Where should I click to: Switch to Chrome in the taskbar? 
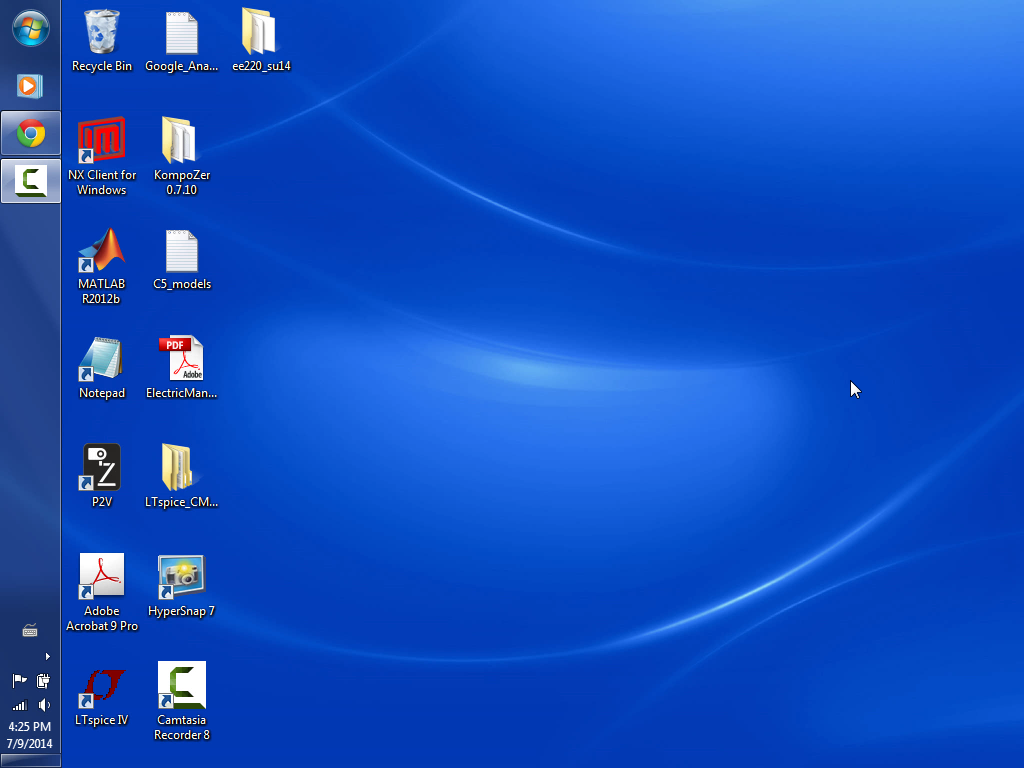(30, 133)
